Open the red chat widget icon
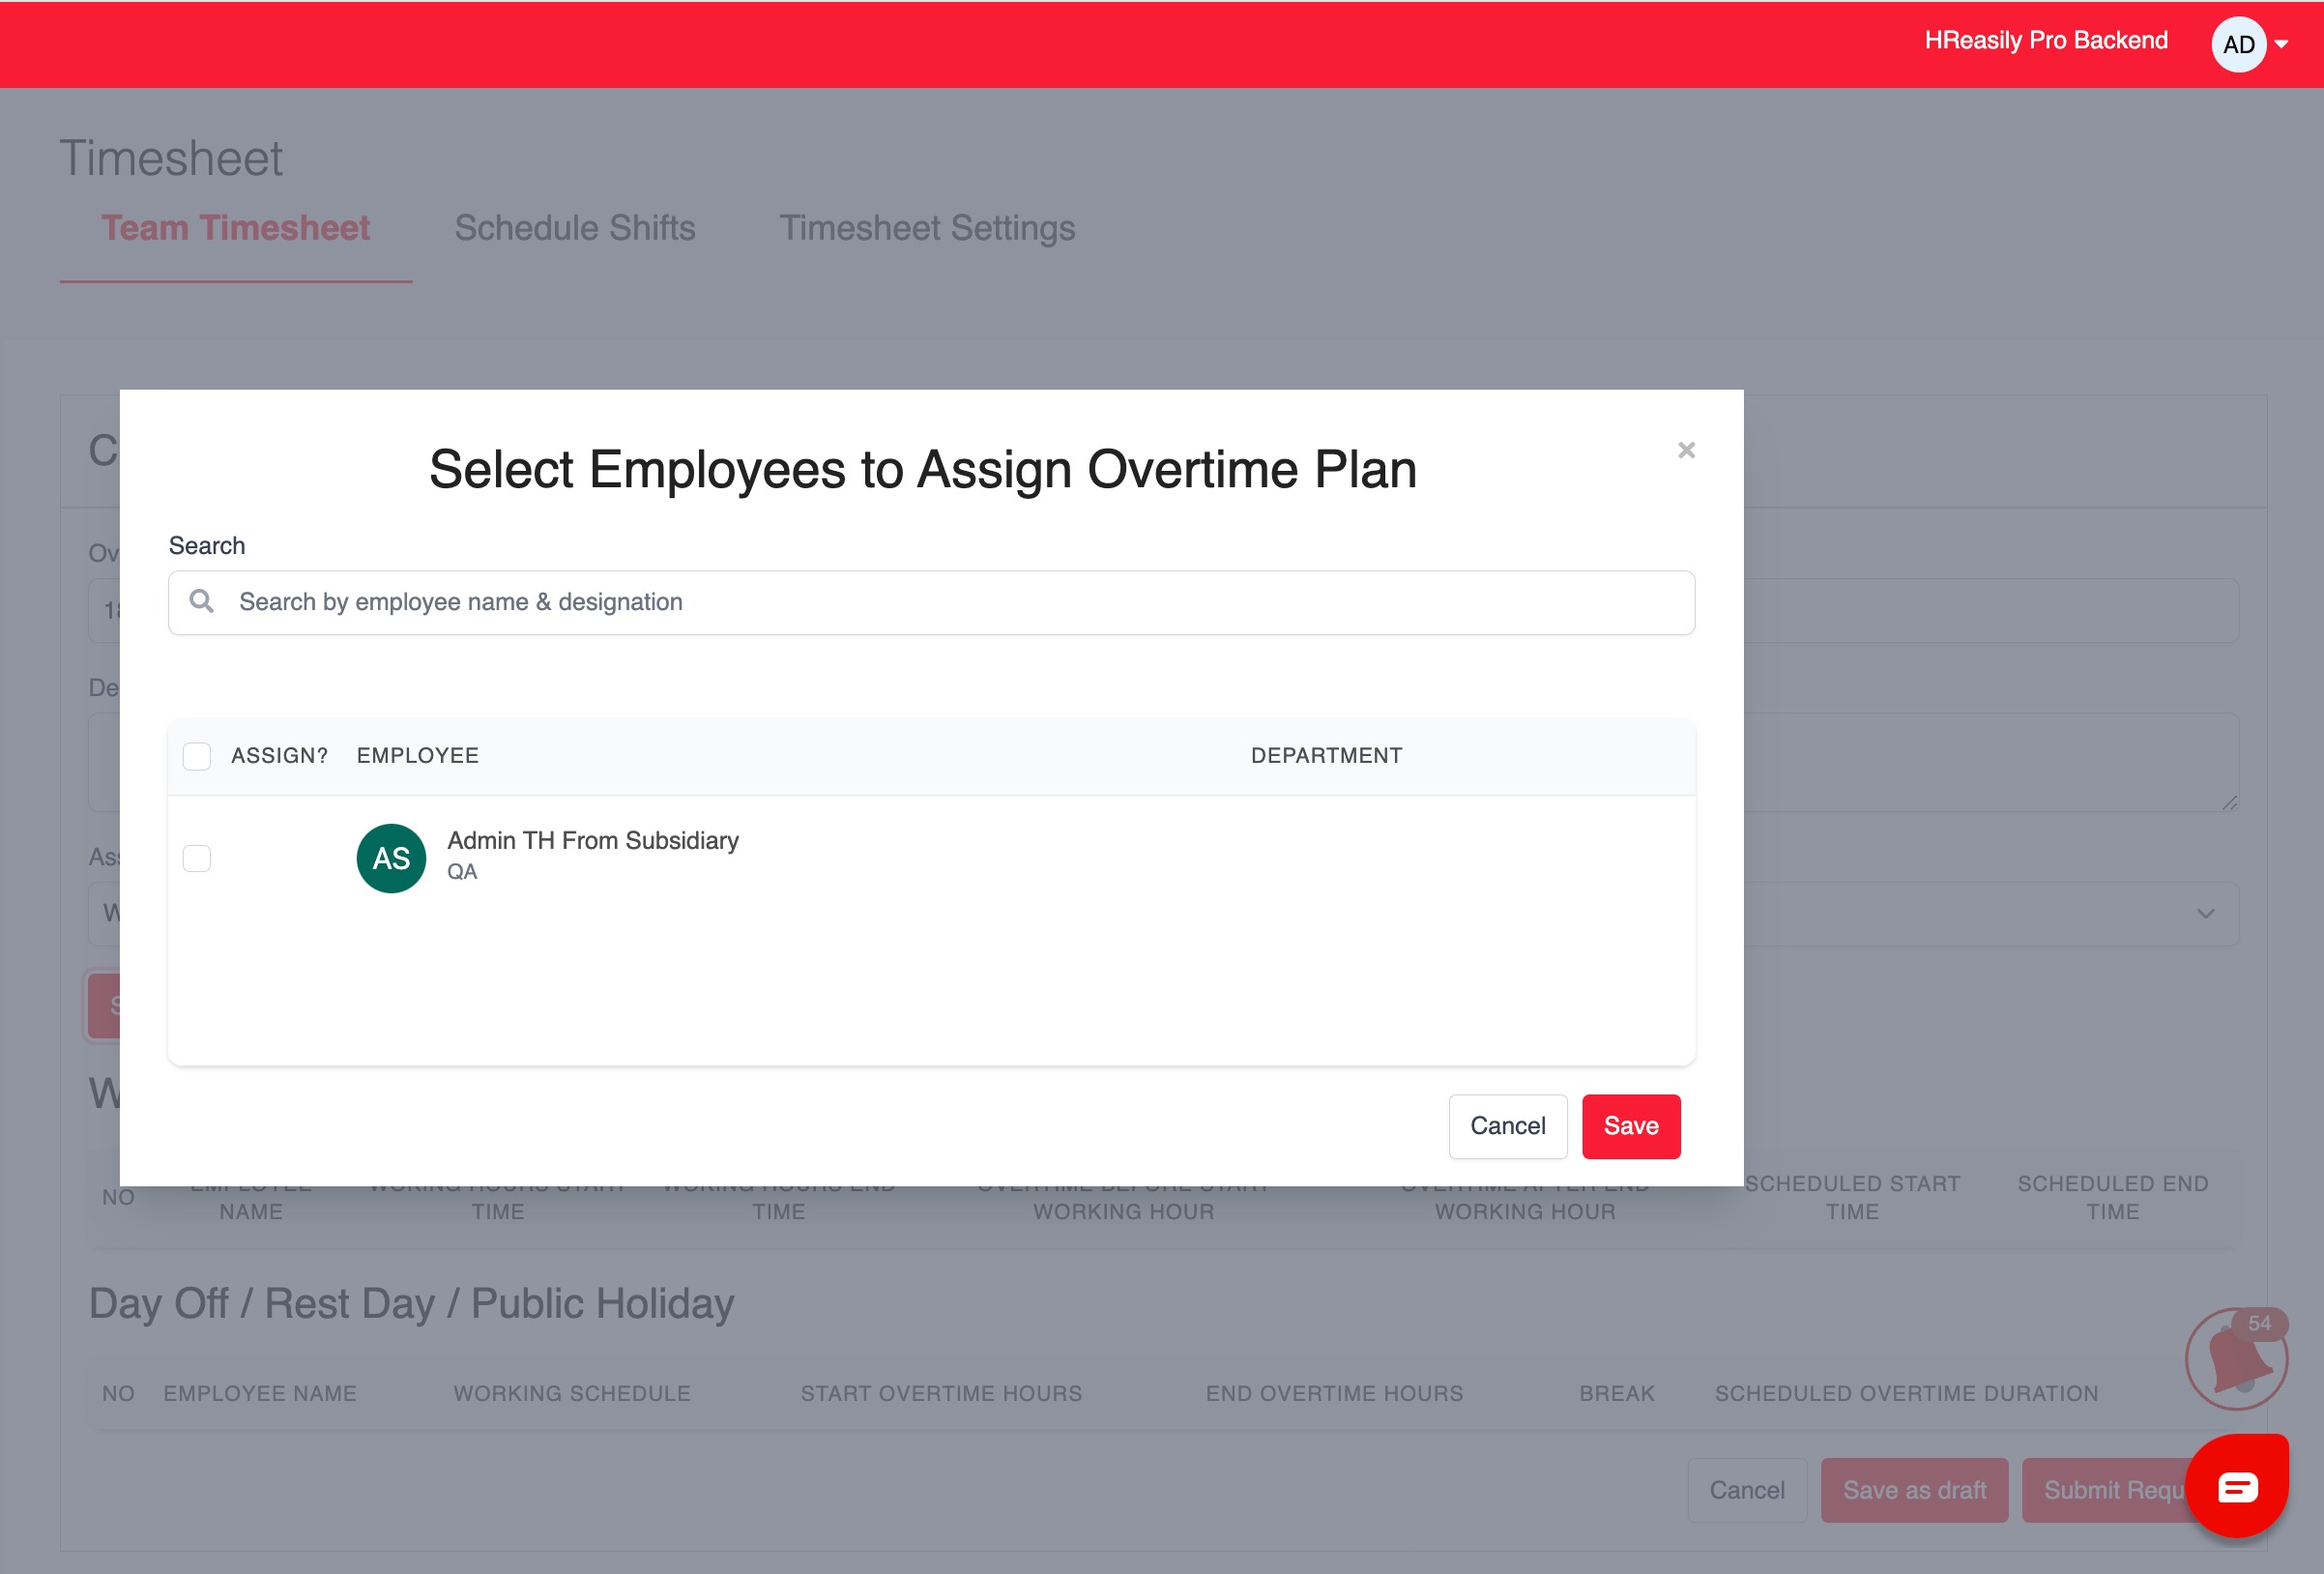This screenshot has width=2324, height=1574. click(x=2237, y=1487)
